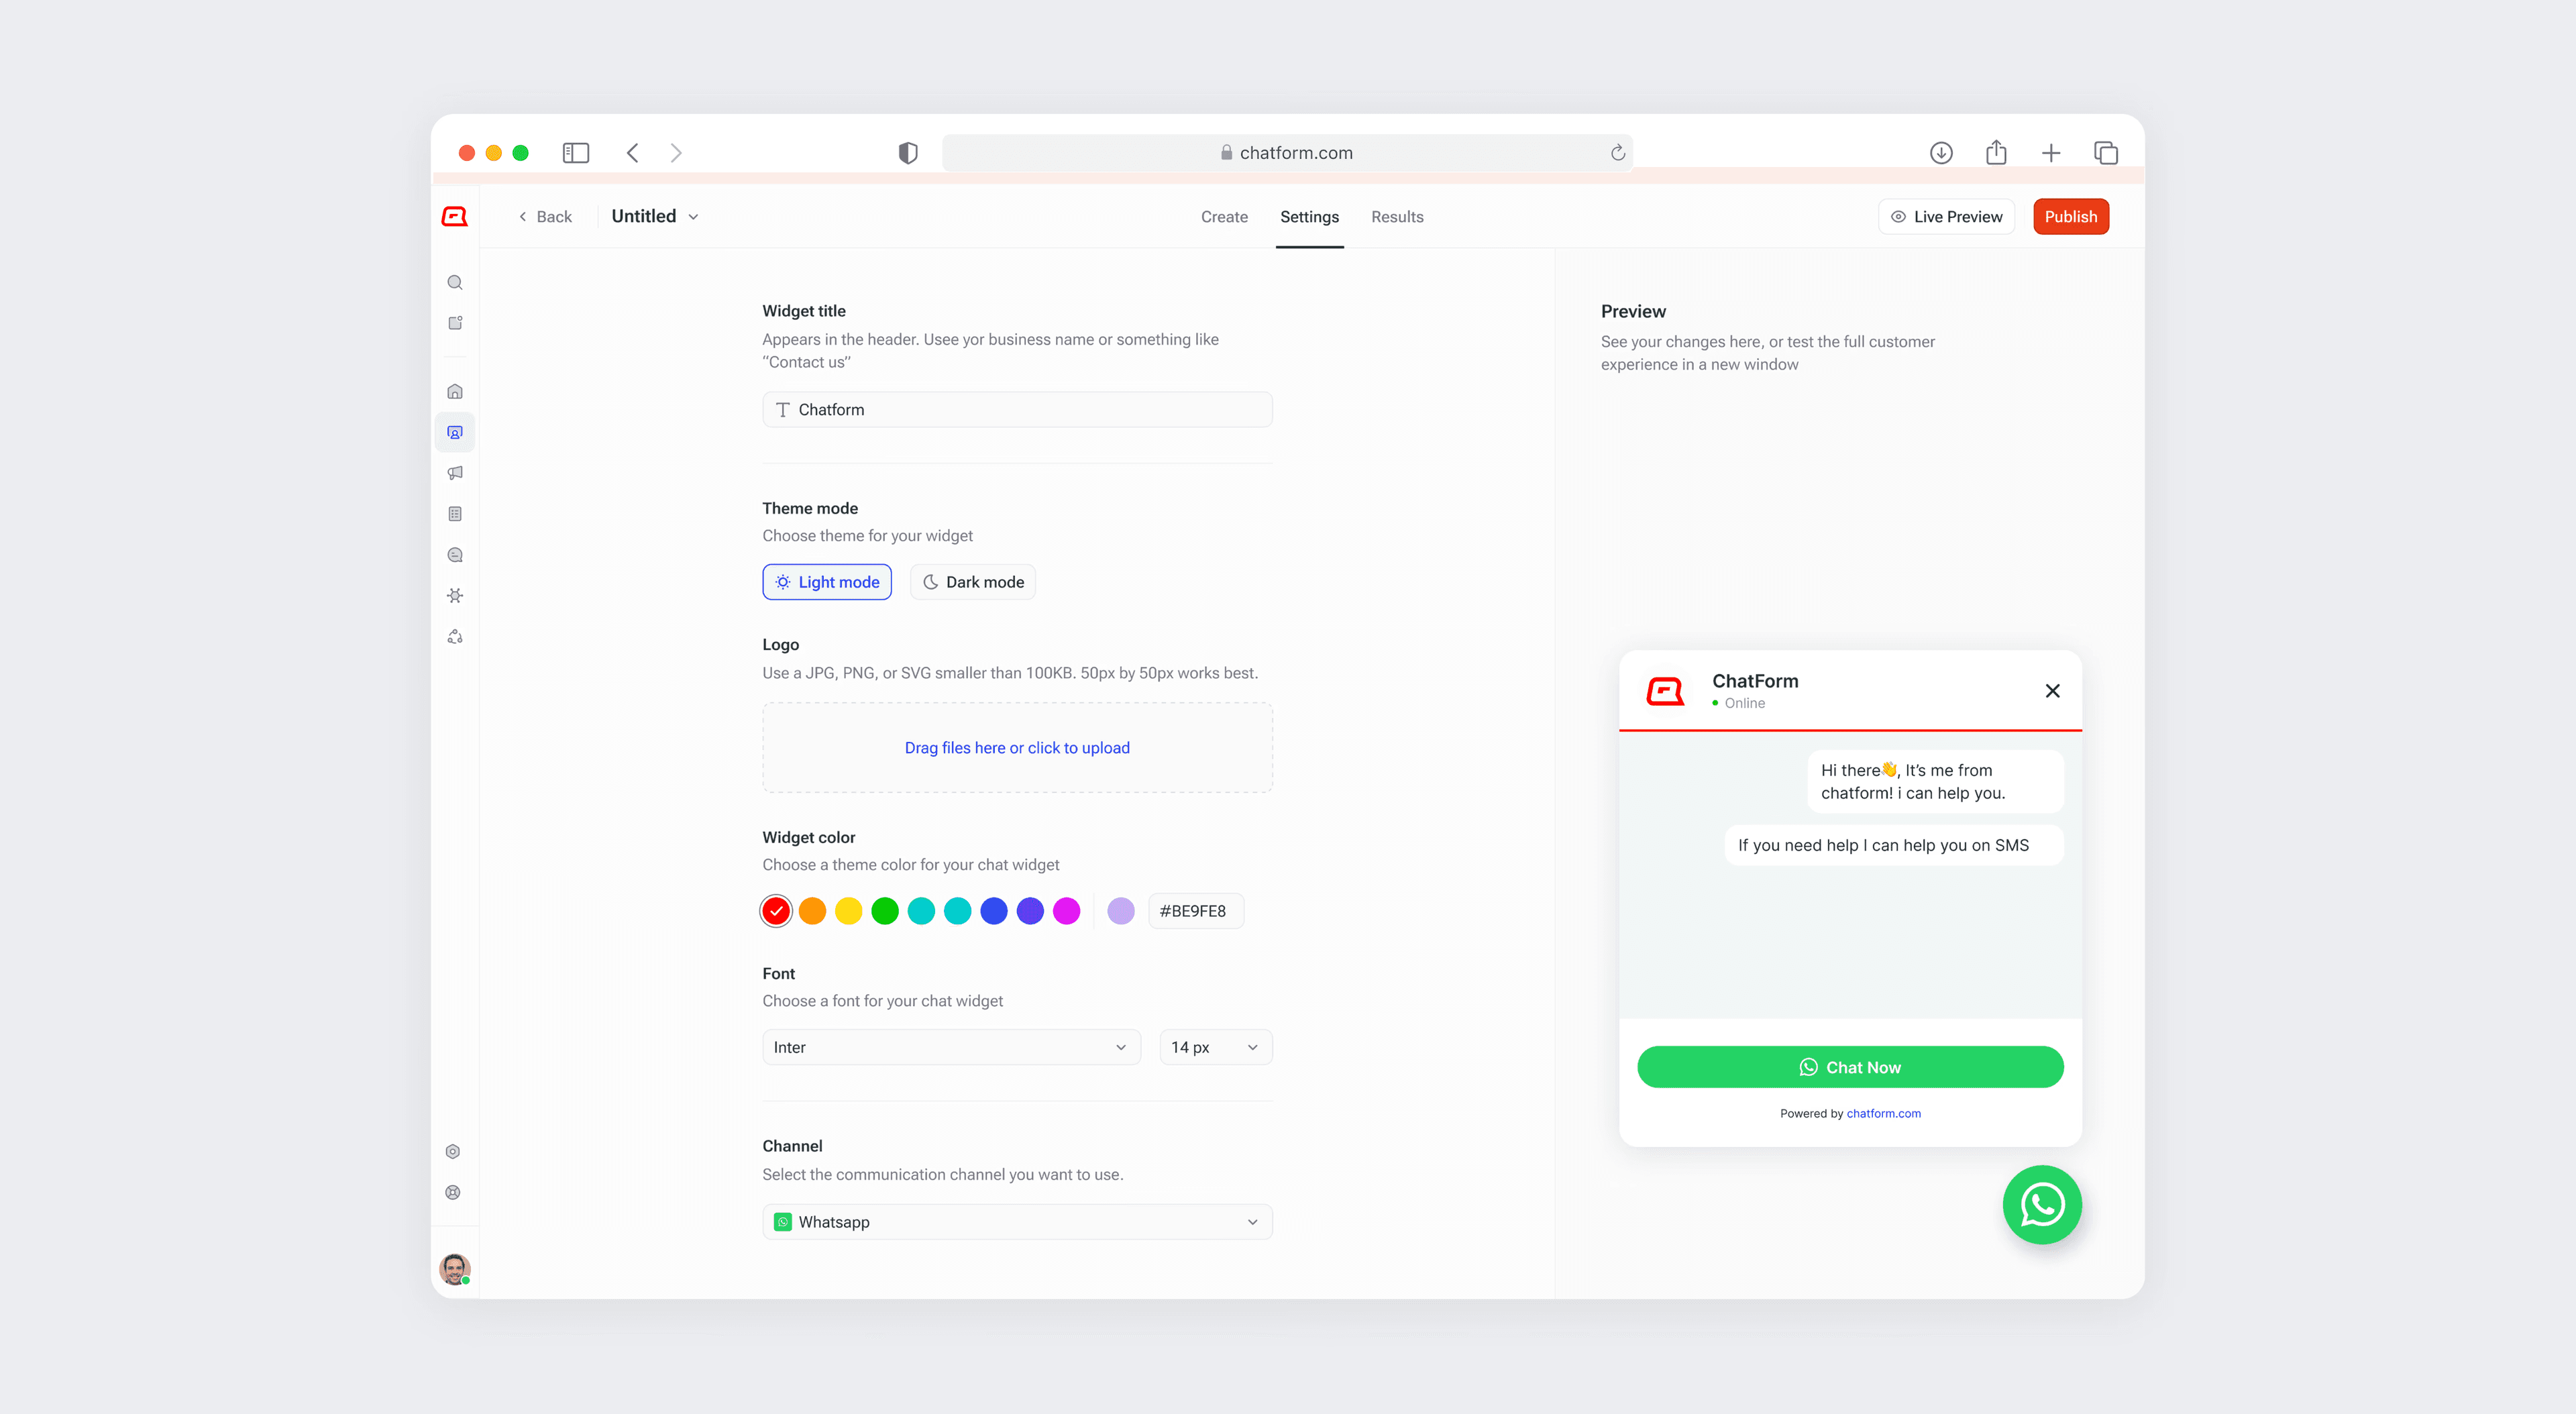Click the Publish button
Image resolution: width=2576 pixels, height=1414 pixels.
coord(2070,216)
